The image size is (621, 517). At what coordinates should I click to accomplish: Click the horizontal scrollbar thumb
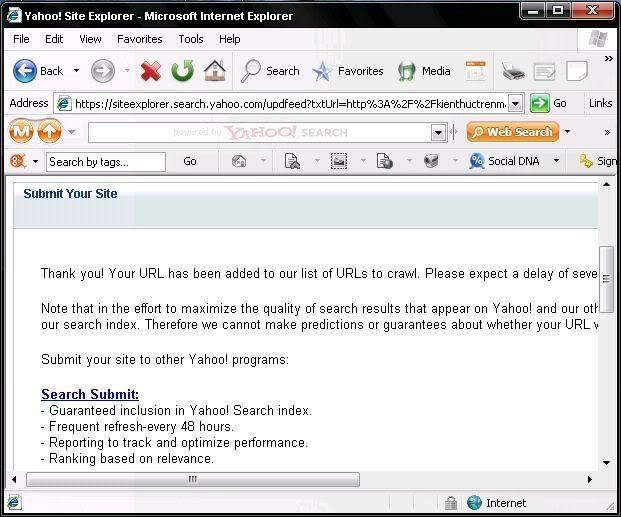[192, 480]
